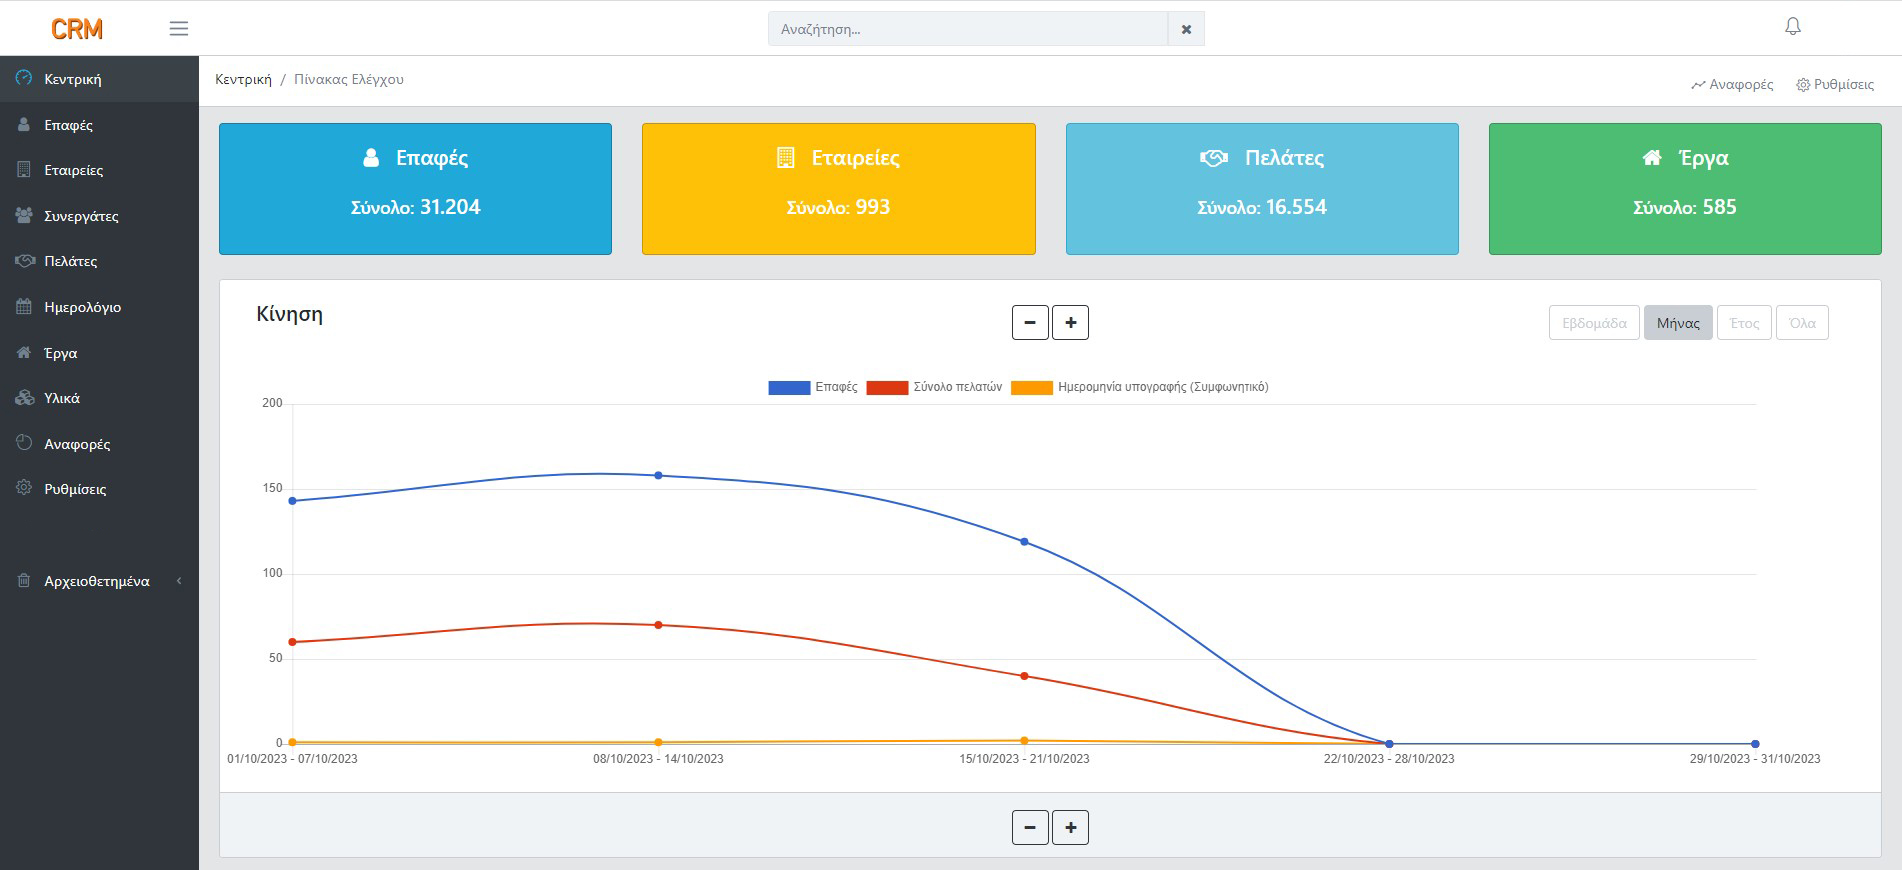
Task: Click the Αναζήτηση search field
Action: coord(967,29)
